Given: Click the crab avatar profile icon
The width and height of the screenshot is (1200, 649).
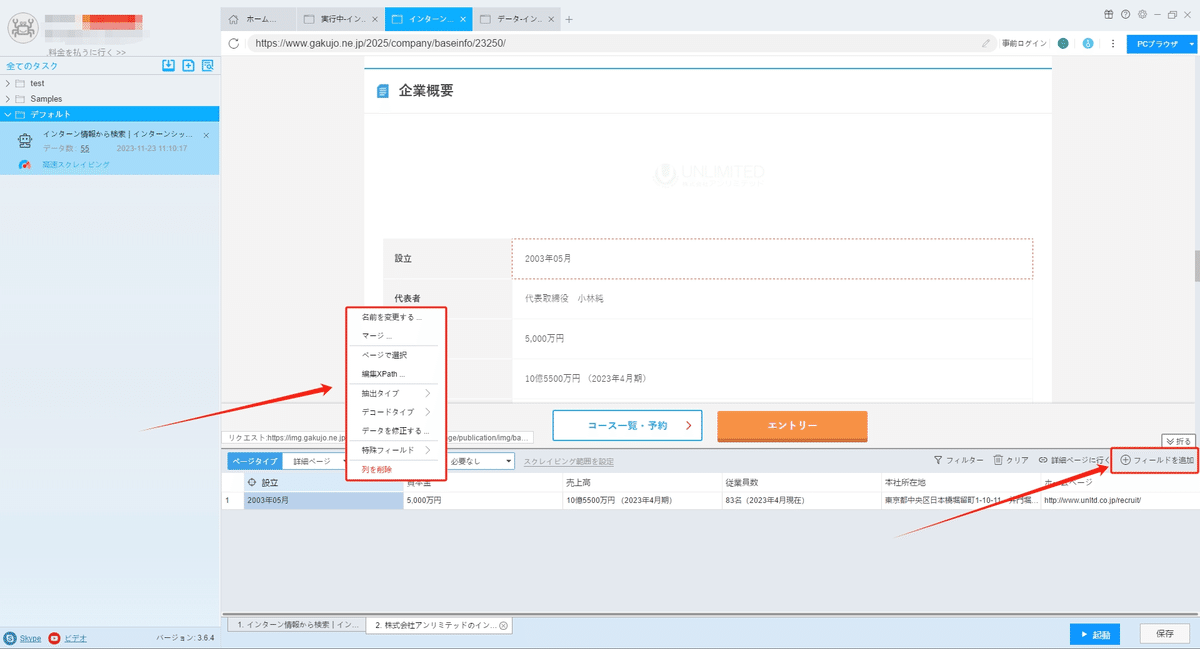Looking at the screenshot, I should coord(22,30).
